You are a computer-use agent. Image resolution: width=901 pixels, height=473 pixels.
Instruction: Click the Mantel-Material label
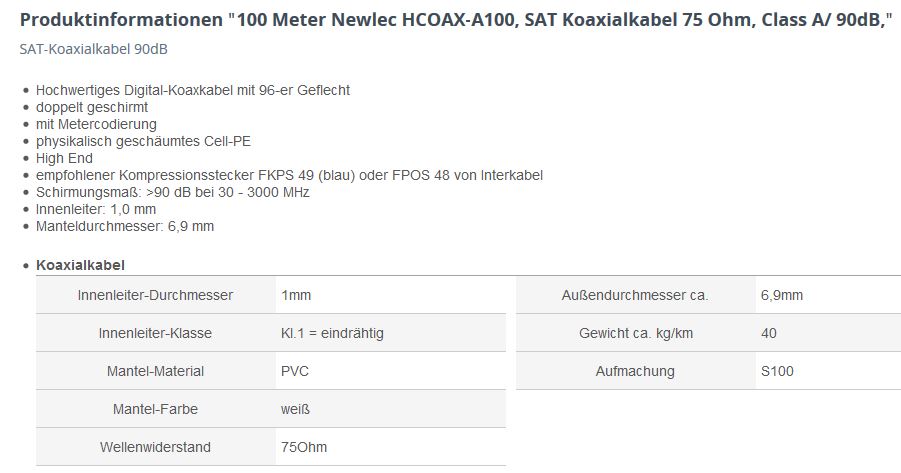point(155,371)
